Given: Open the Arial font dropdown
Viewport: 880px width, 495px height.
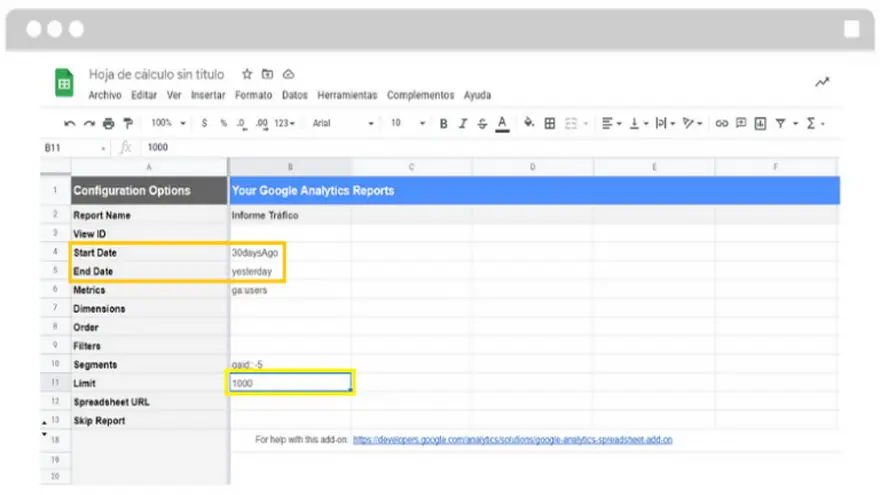Looking at the screenshot, I should (342, 123).
